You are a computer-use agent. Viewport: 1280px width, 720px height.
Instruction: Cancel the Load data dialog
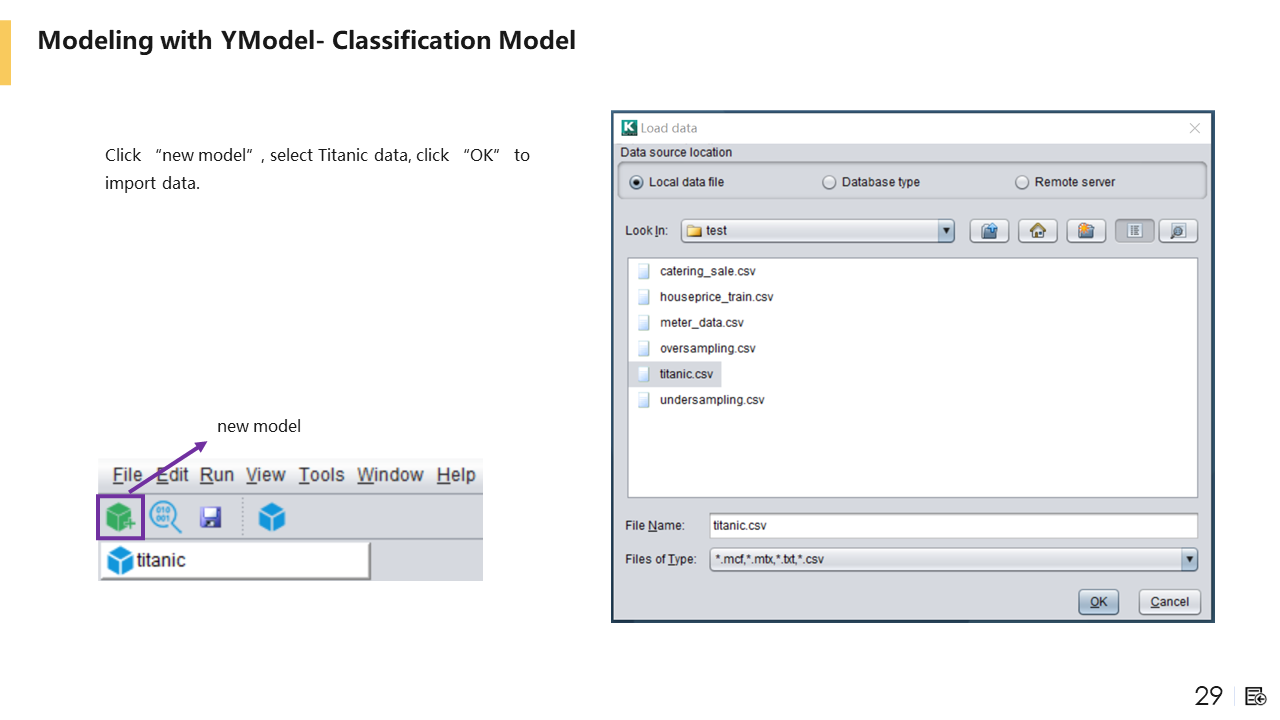(x=1169, y=602)
